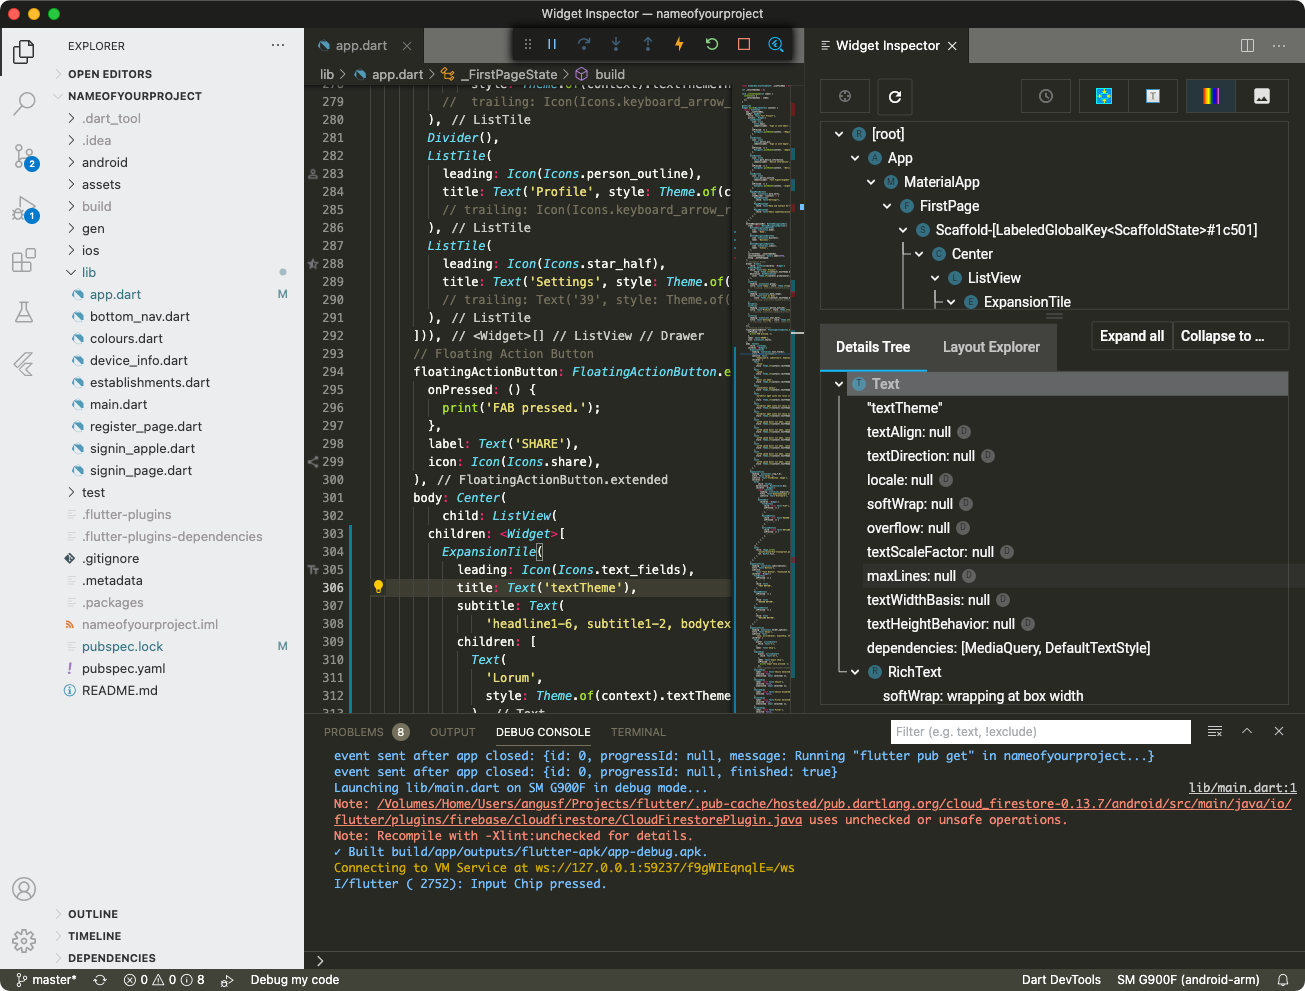The image size is (1305, 991).
Task: Select the app.dart editor tab
Action: pyautogui.click(x=361, y=46)
